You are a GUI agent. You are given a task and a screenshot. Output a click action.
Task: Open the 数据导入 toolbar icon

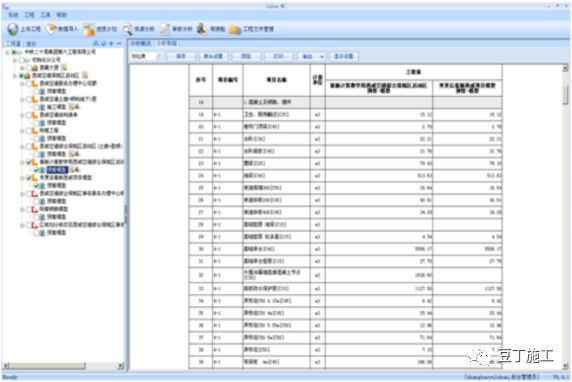pyautogui.click(x=51, y=29)
